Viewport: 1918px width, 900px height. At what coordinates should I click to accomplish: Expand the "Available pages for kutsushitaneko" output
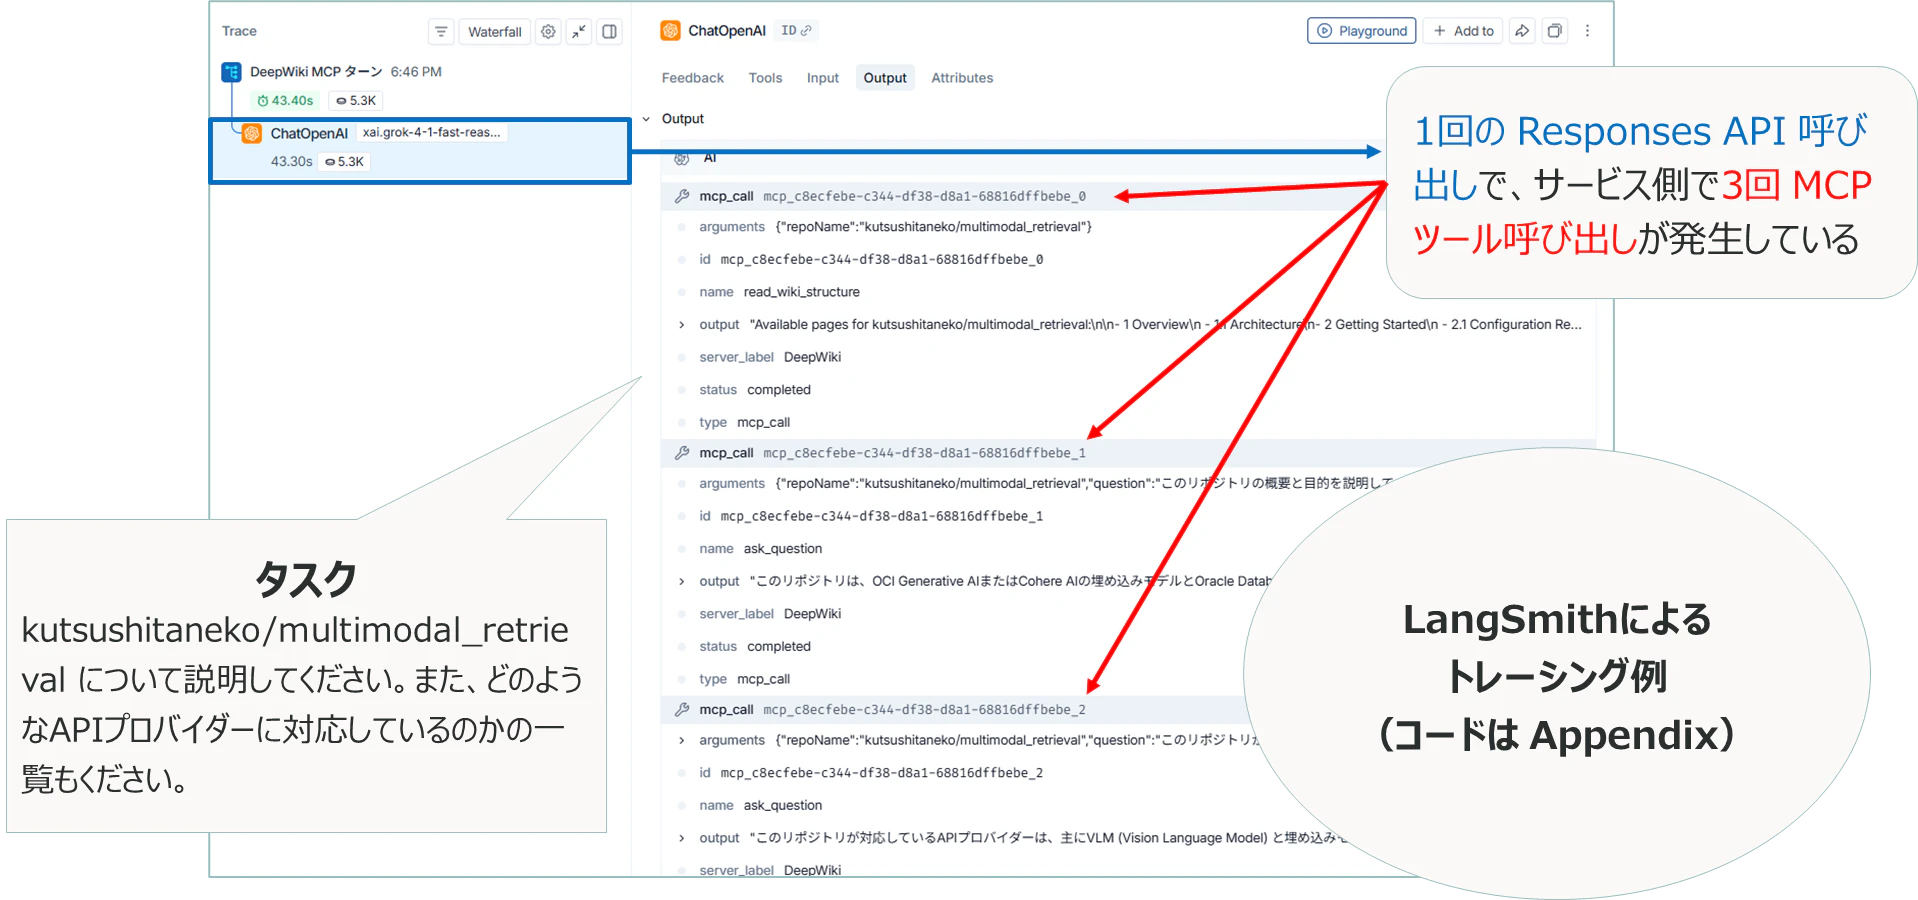click(x=682, y=325)
